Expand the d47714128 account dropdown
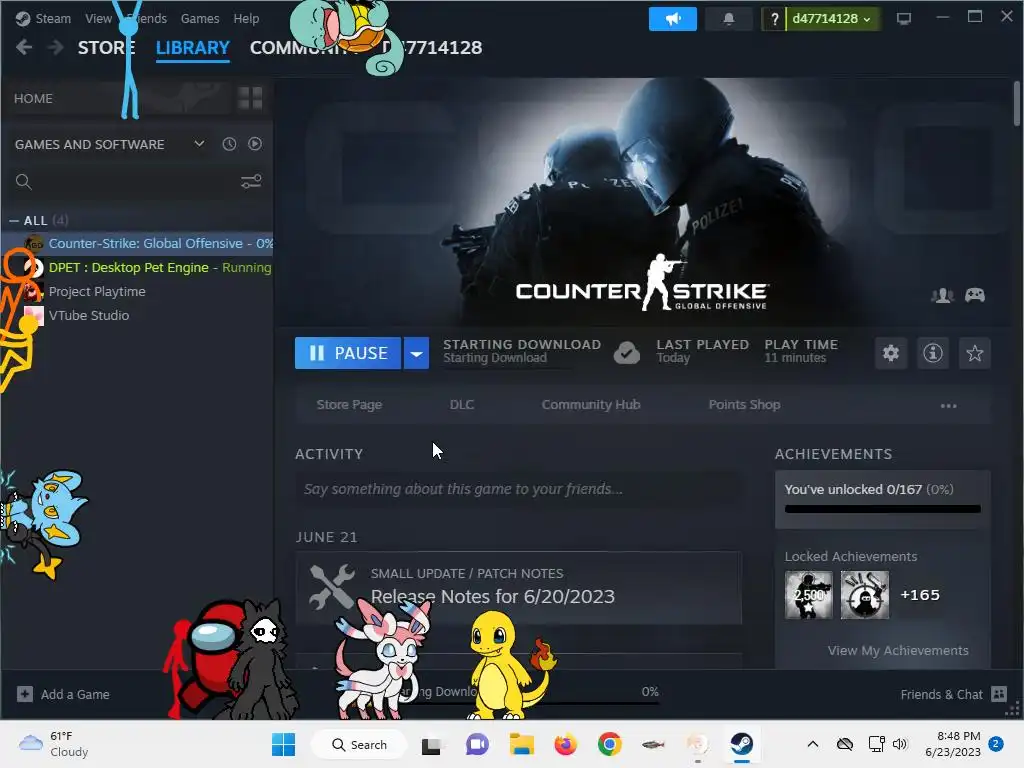Viewport: 1024px width, 768px height. pyautogui.click(x=833, y=19)
